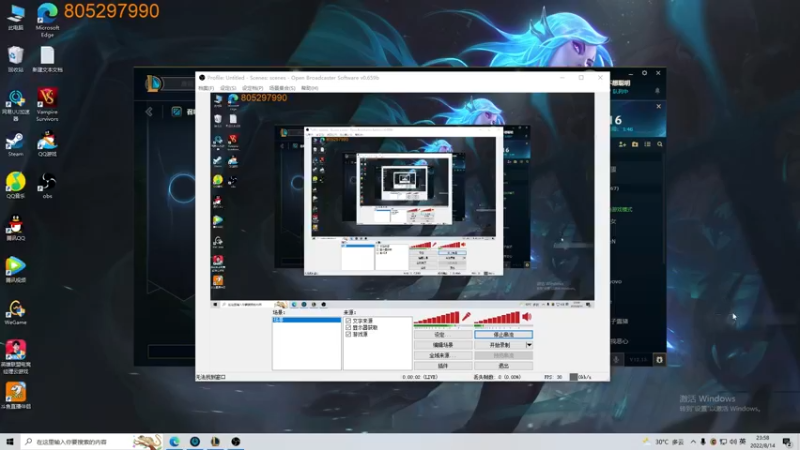Click the 编辑场景 edit scene button
Screen dimensions: 800x450
[442, 345]
